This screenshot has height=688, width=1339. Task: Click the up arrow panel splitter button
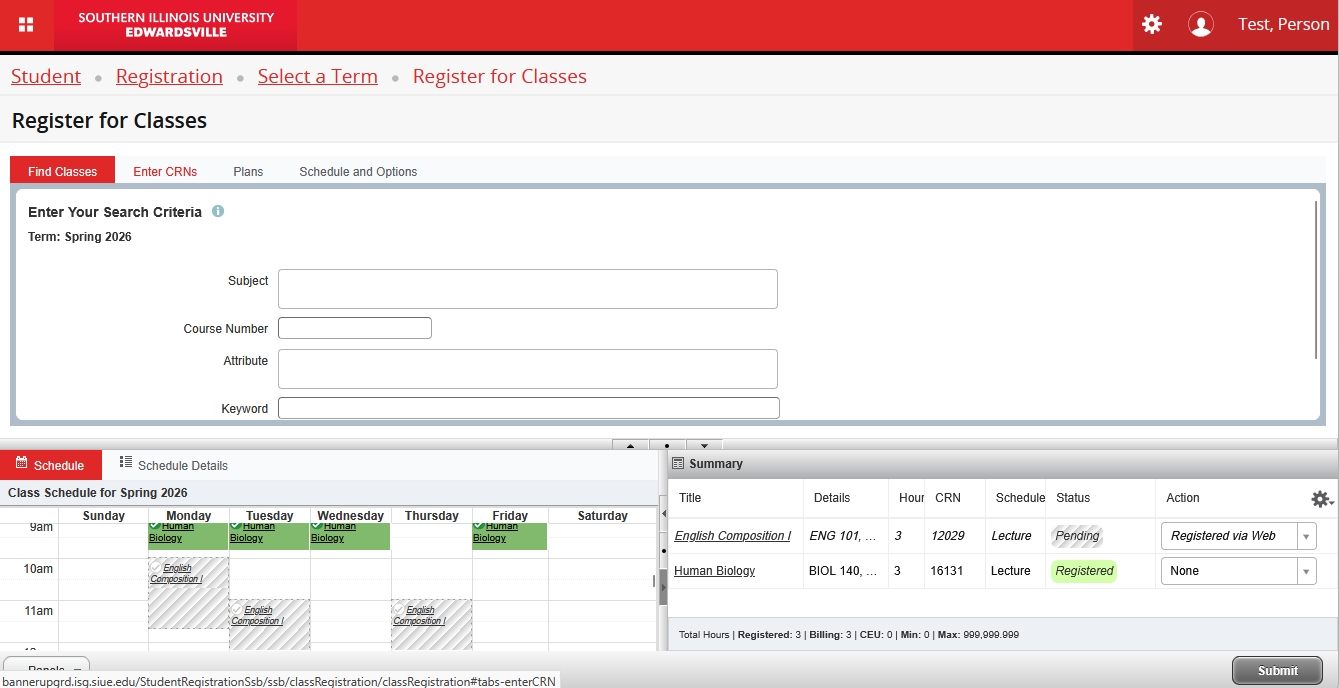pyautogui.click(x=630, y=446)
